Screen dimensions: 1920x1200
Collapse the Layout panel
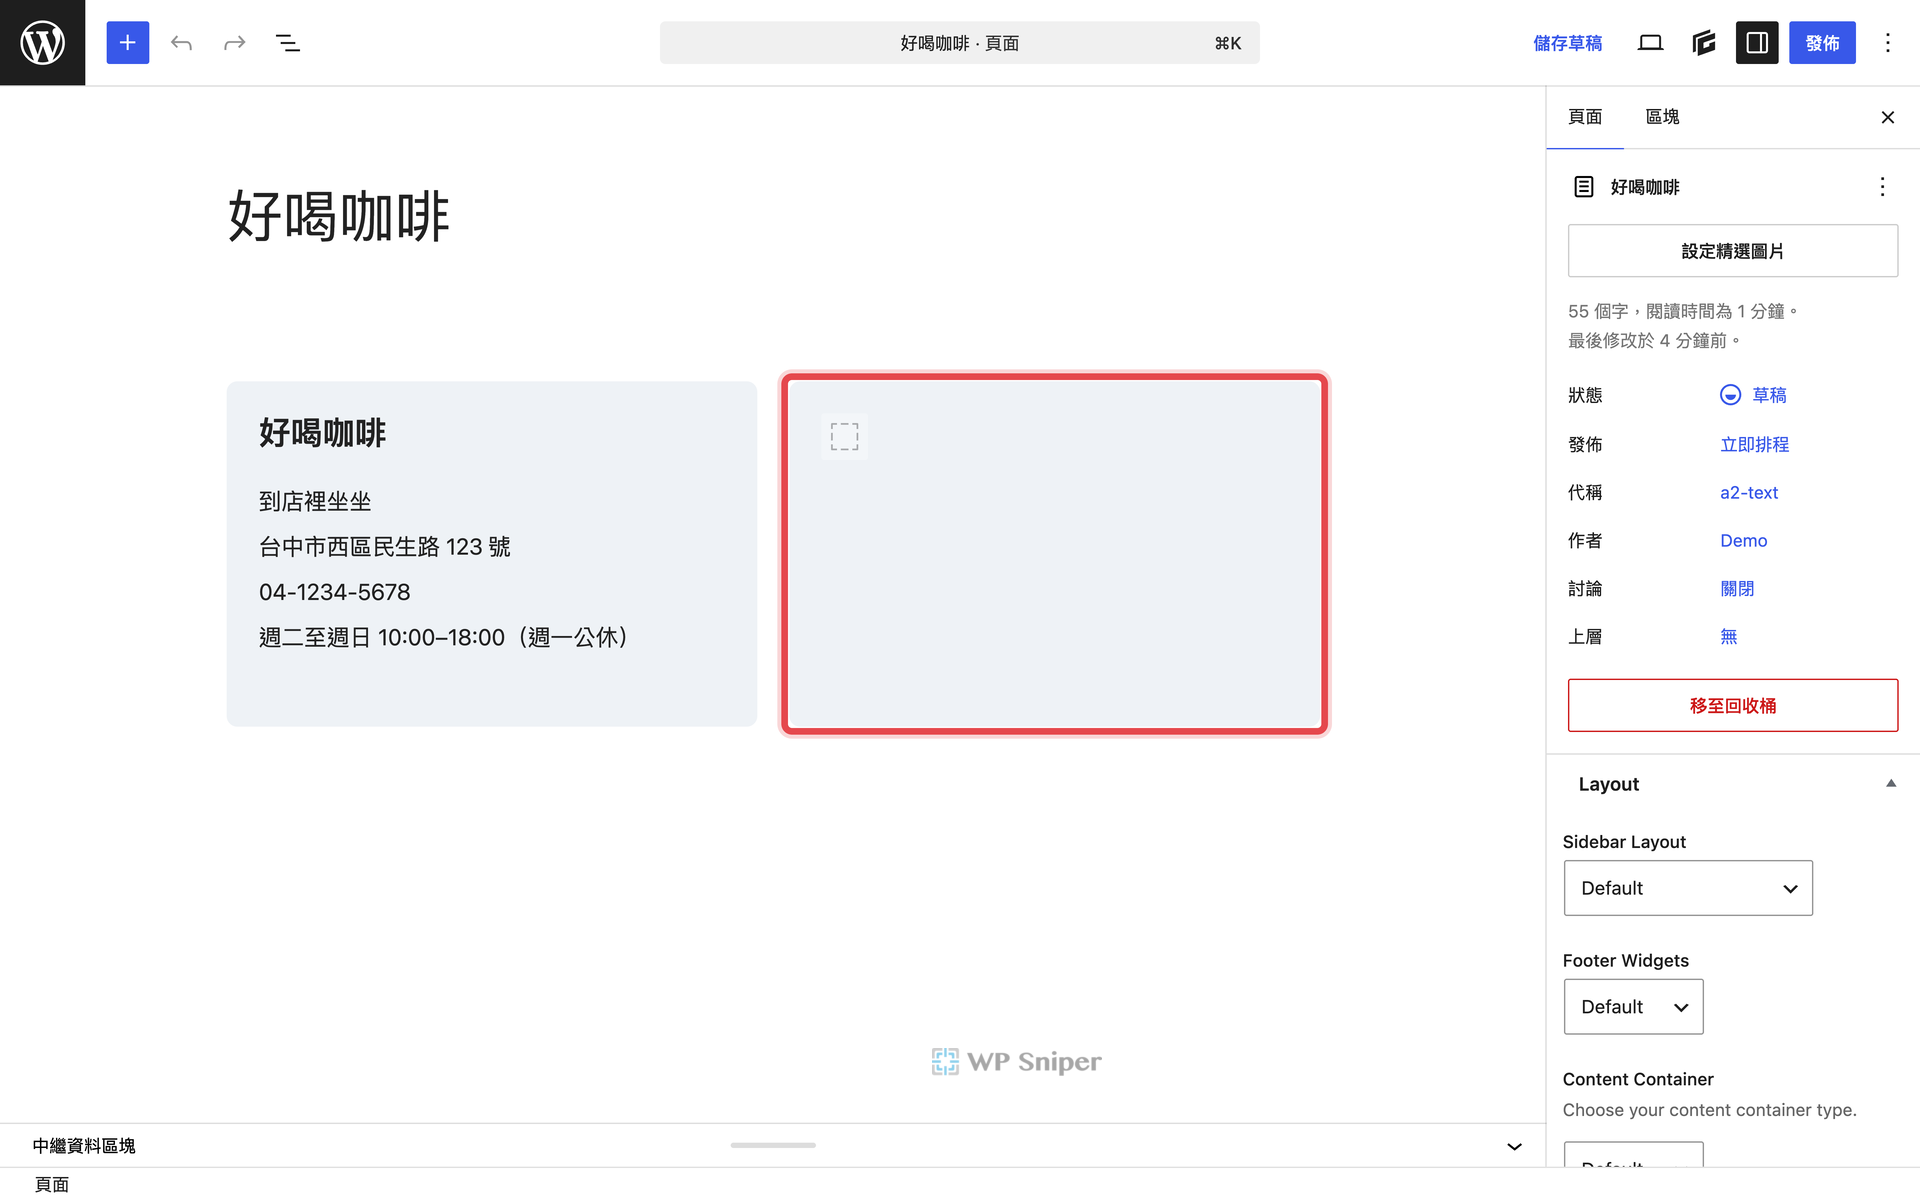pyautogui.click(x=1732, y=784)
